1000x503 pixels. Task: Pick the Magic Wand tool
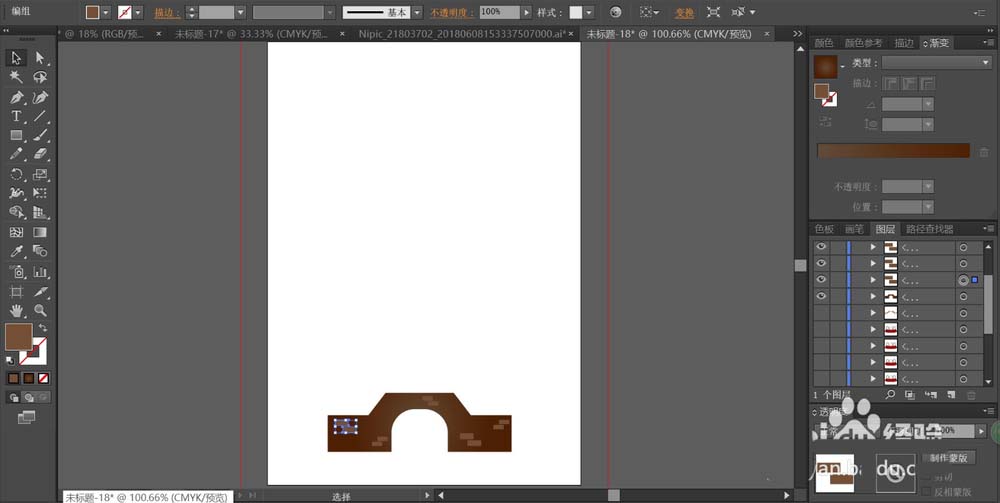pyautogui.click(x=17, y=77)
